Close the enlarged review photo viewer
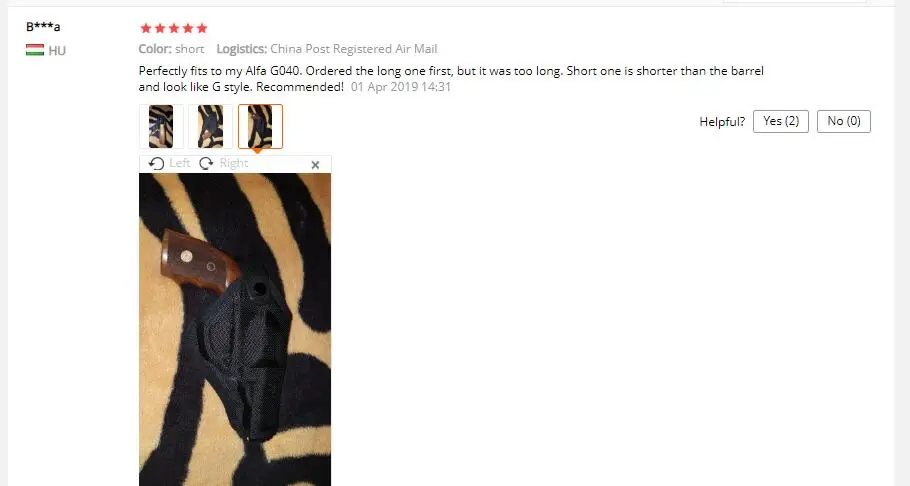Viewport: 910px width, 486px height. (315, 165)
